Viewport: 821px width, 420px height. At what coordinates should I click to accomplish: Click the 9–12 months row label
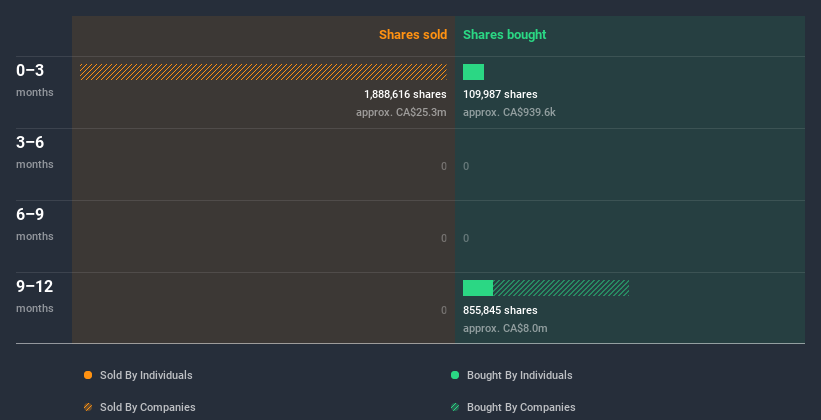[35, 296]
